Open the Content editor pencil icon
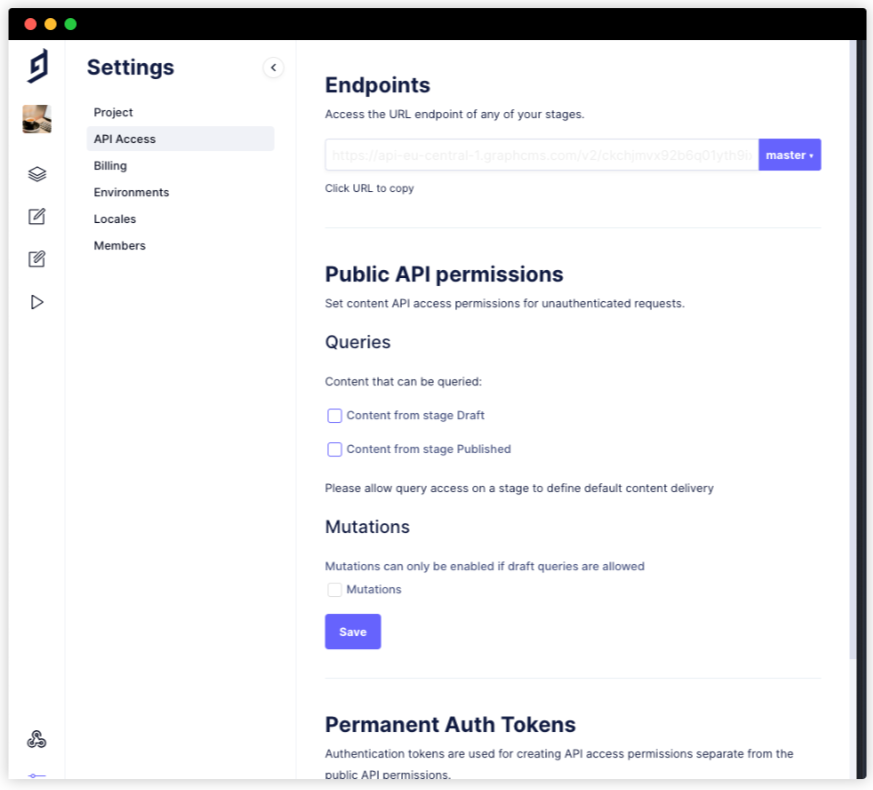Screen dimensions: 873x790 point(37,216)
